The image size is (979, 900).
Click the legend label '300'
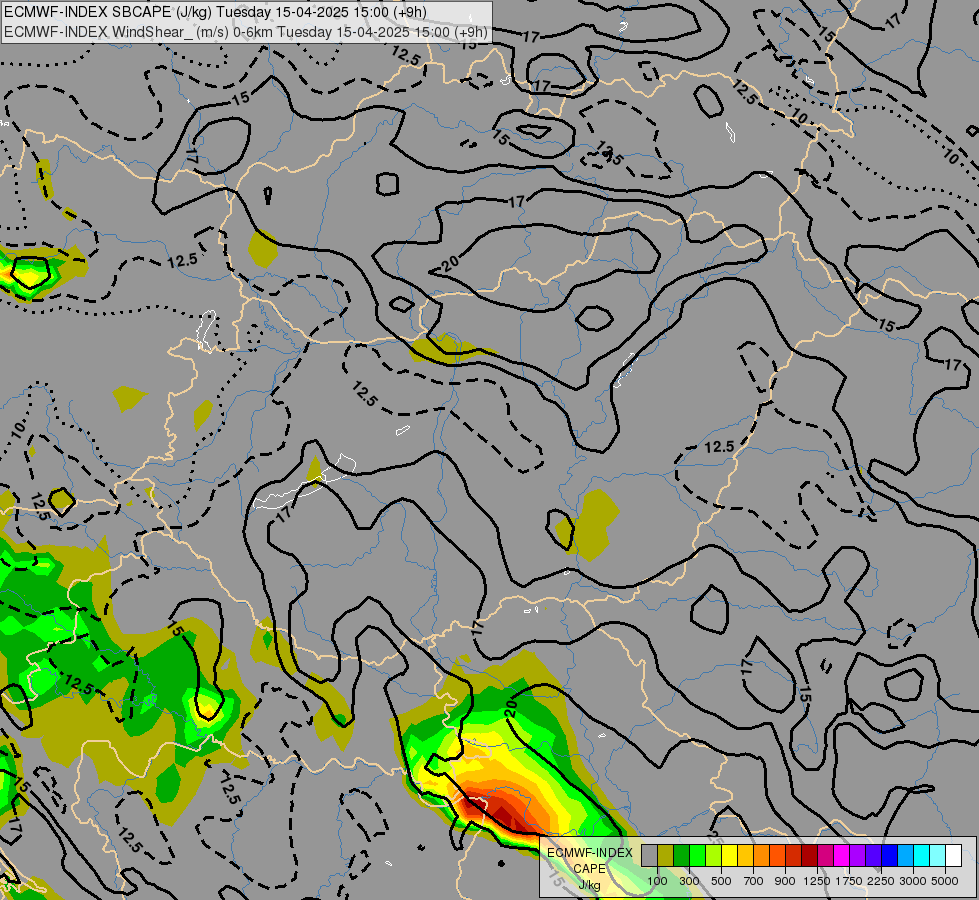tap(689, 881)
